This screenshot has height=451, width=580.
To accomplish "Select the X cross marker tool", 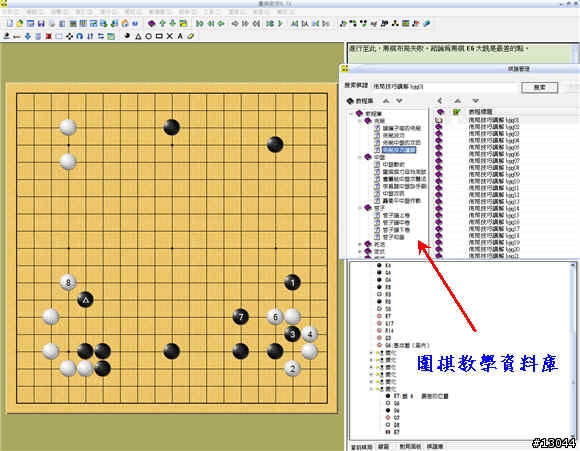I will 169,36.
